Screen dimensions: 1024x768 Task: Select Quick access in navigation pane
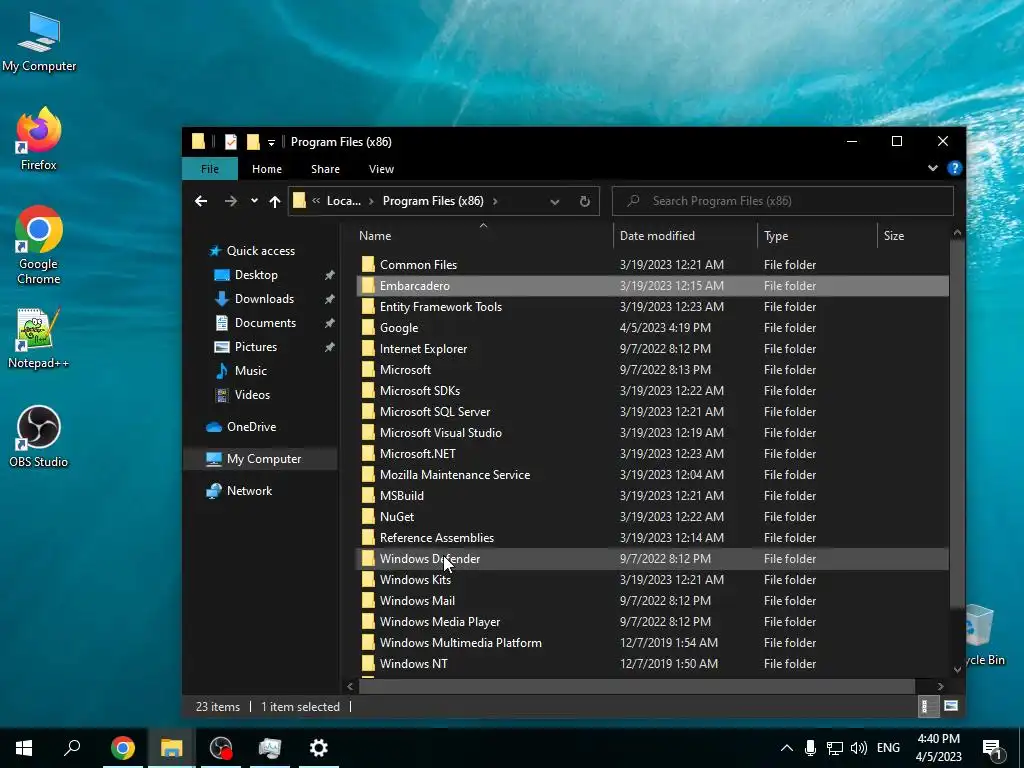coord(261,251)
